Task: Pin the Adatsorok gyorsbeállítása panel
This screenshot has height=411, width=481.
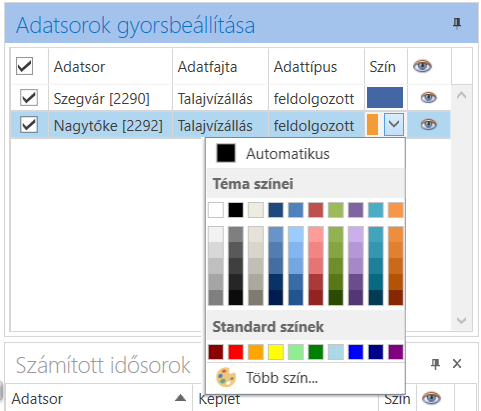Action: point(457,24)
